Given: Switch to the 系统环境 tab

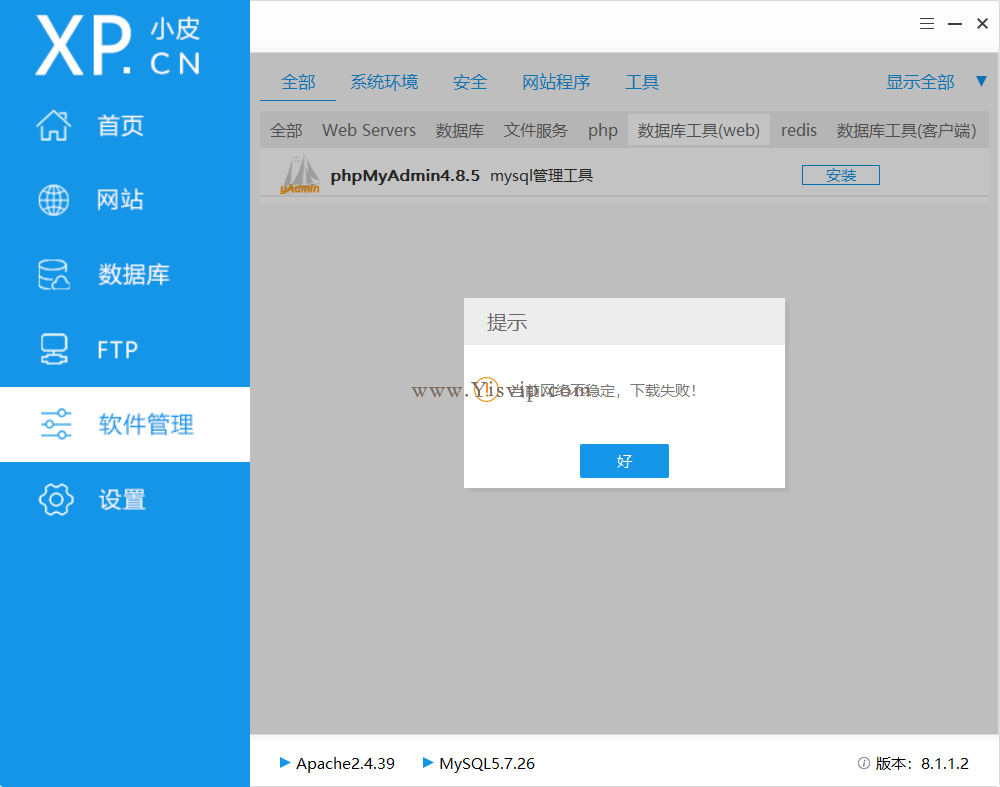Looking at the screenshot, I should click(x=384, y=82).
